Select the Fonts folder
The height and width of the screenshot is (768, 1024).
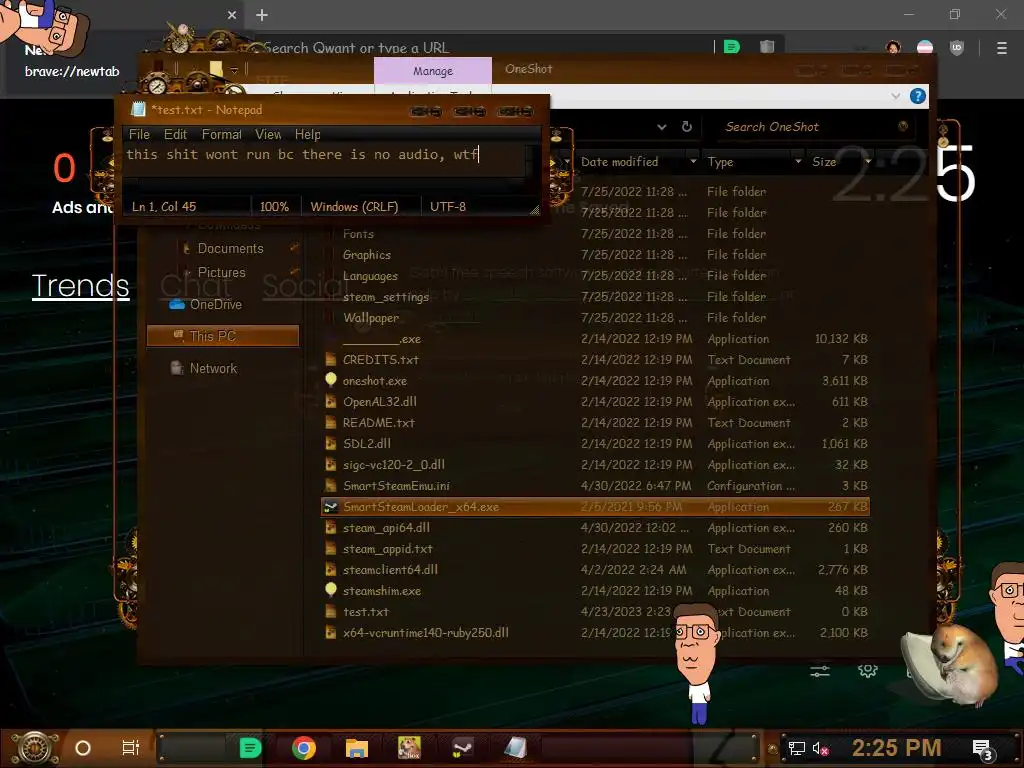[358, 234]
